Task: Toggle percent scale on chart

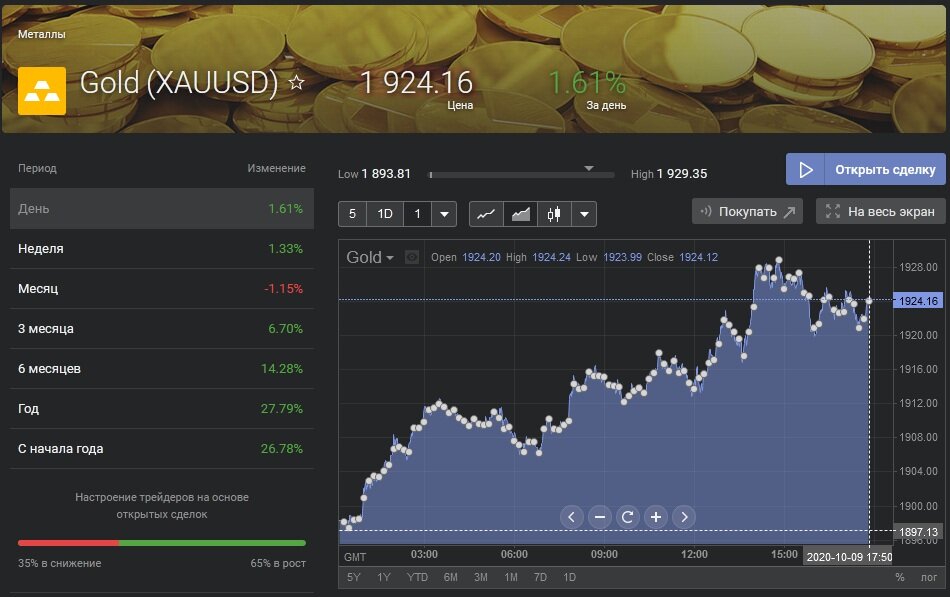Action: [899, 577]
